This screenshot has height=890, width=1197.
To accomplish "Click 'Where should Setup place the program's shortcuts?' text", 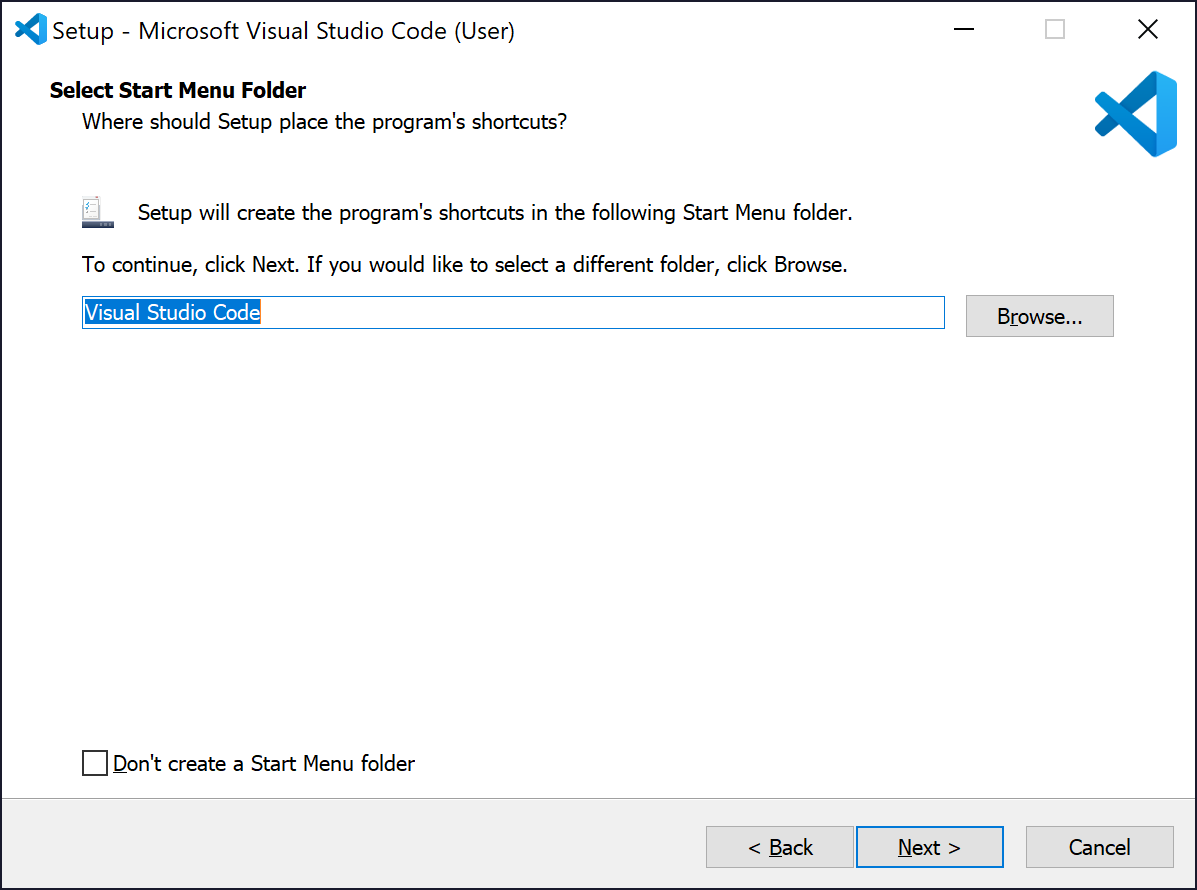I will point(324,122).
